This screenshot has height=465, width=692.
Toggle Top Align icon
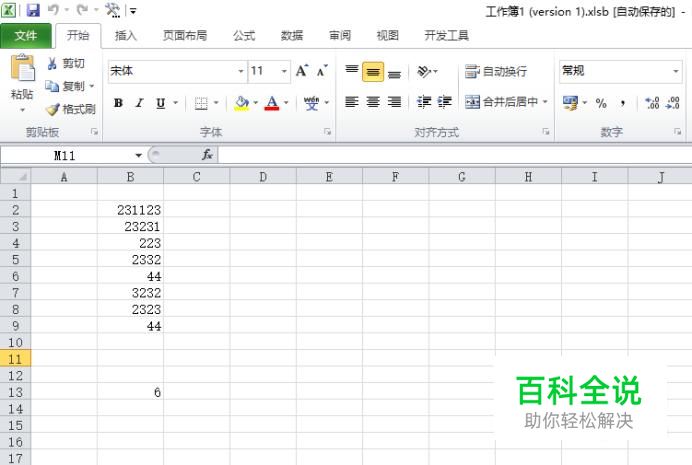click(352, 71)
